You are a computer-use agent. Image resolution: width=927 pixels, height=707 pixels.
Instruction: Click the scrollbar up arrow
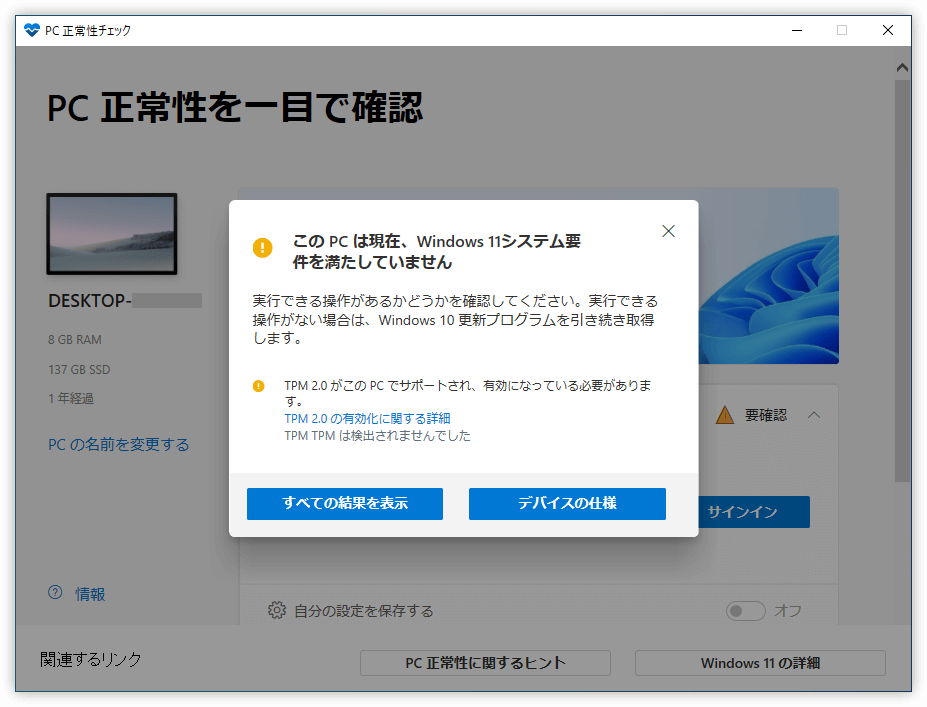(902, 67)
